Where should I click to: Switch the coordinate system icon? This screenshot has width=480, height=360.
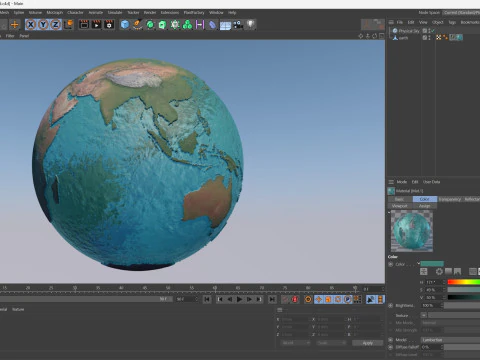(x=68, y=25)
